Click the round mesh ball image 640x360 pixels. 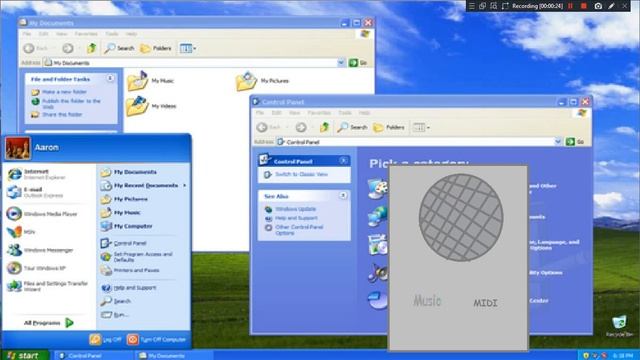coord(461,218)
